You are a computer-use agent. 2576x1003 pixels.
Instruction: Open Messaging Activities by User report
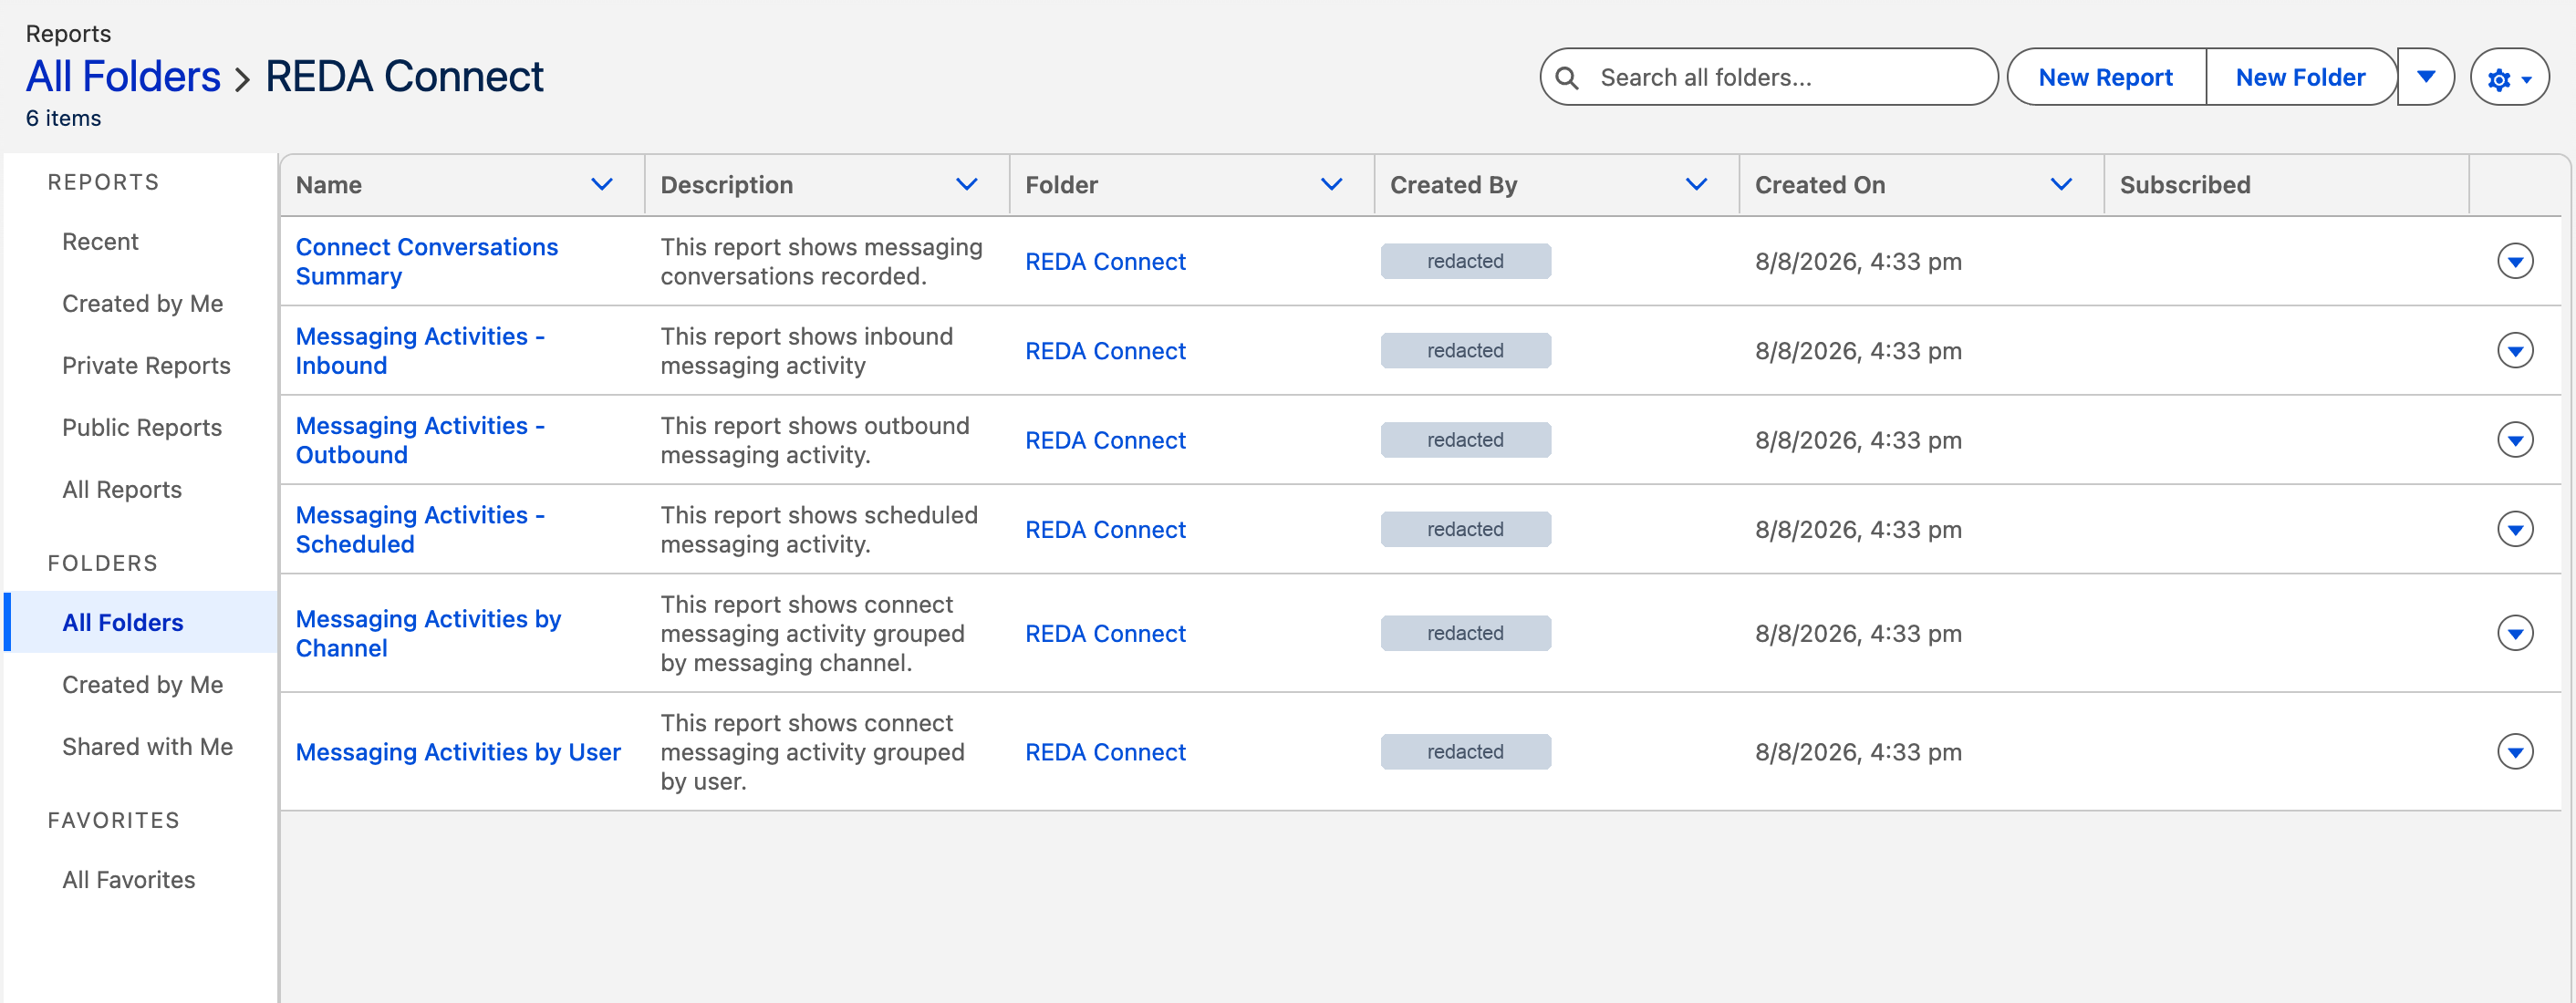point(458,752)
